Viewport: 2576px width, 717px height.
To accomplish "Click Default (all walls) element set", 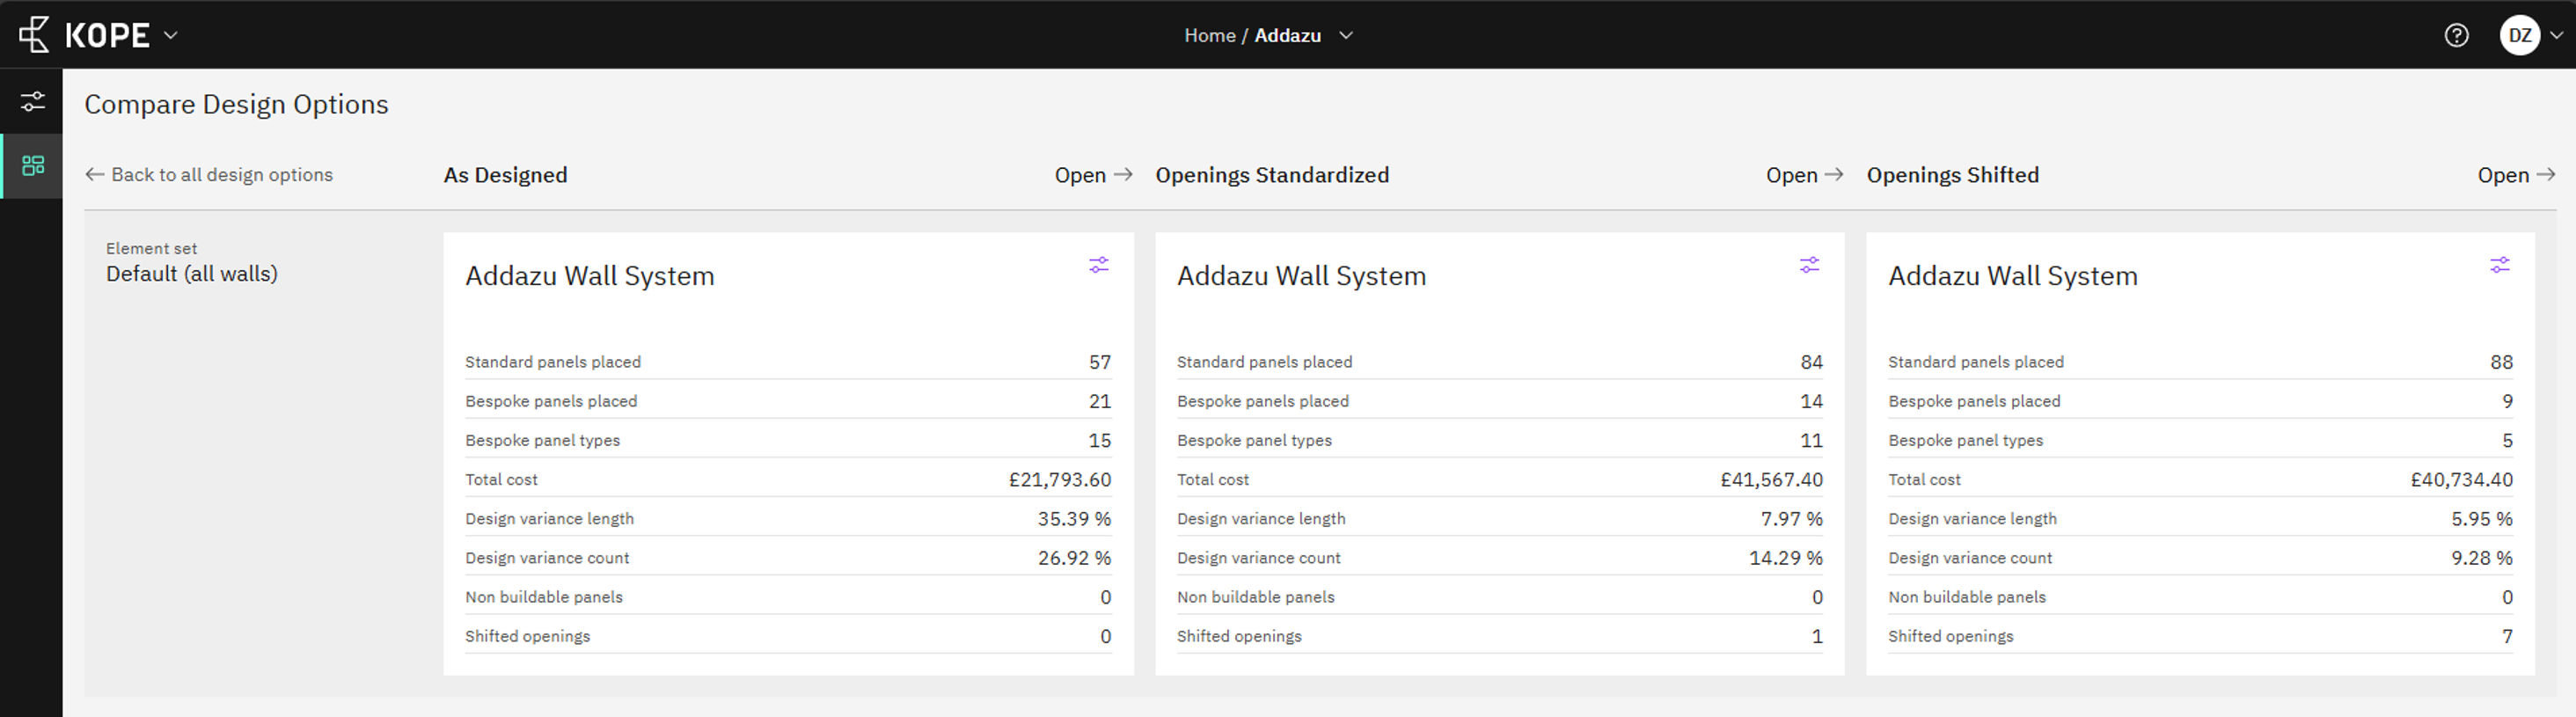I will [192, 274].
